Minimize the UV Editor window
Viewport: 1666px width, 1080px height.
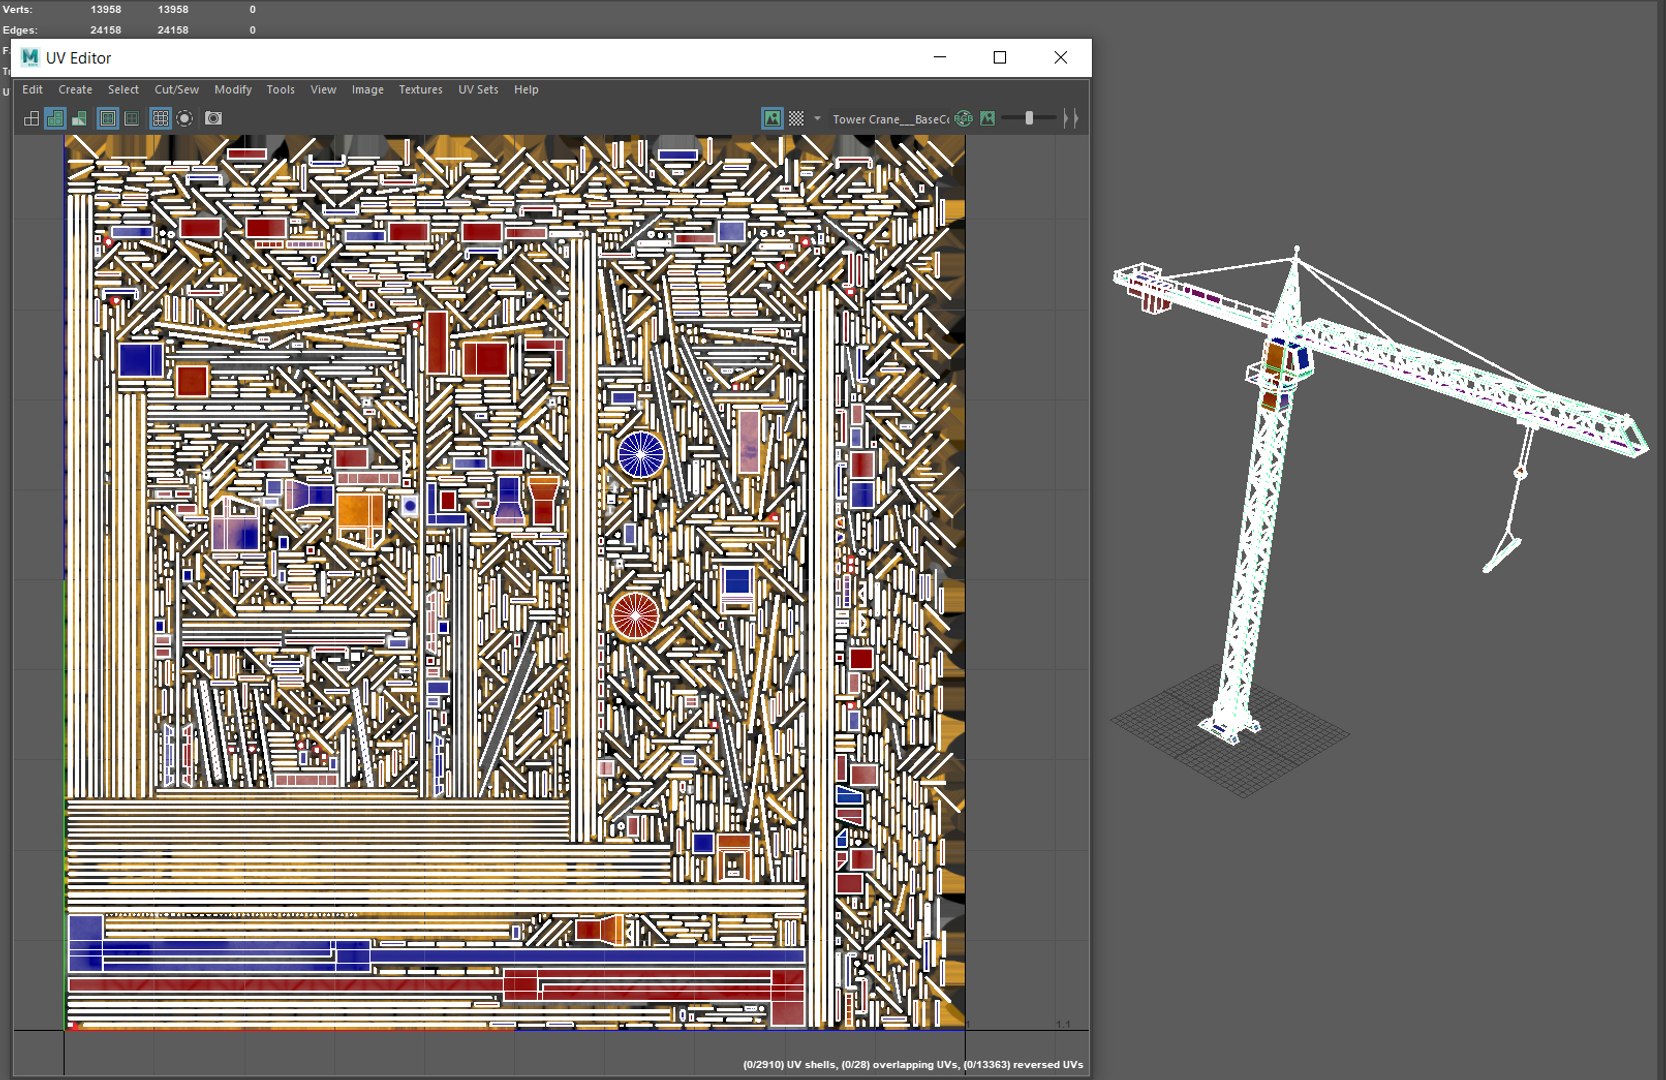pos(940,58)
